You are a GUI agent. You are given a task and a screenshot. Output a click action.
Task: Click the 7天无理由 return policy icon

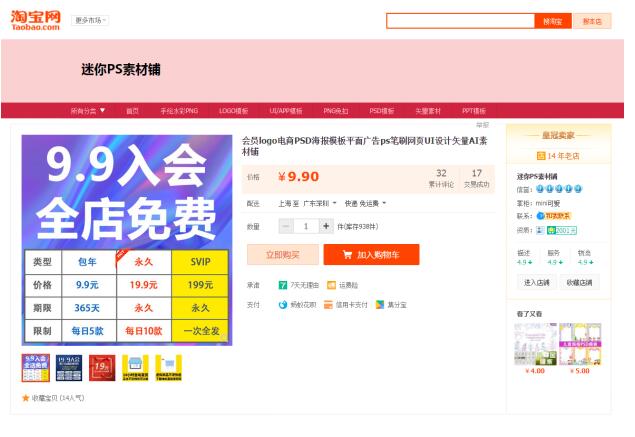[x=283, y=285]
